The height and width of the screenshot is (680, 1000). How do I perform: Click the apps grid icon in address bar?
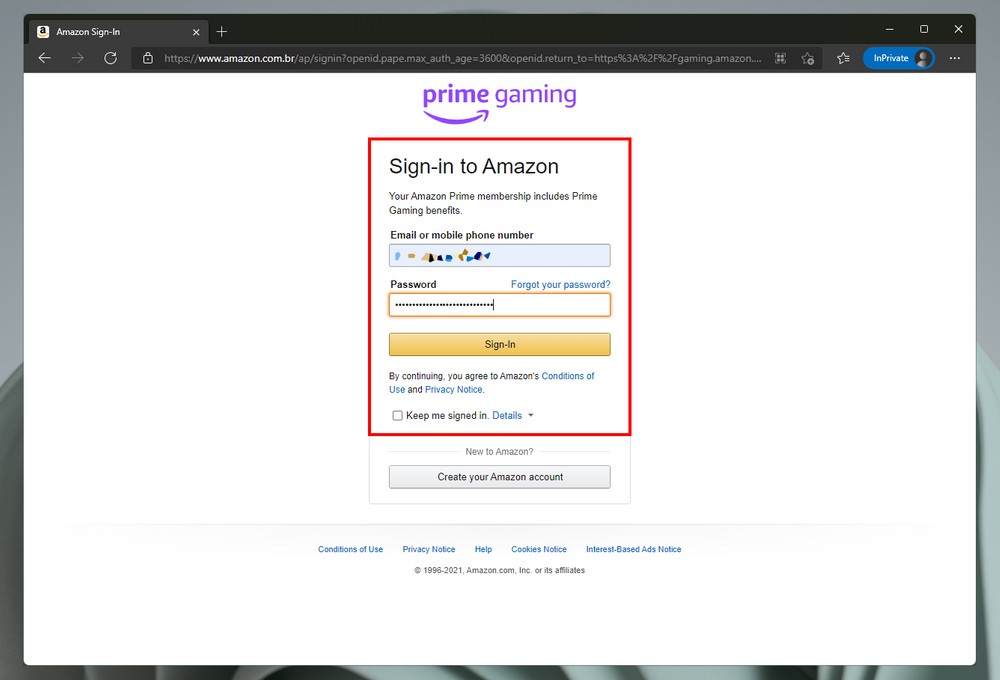[x=780, y=58]
